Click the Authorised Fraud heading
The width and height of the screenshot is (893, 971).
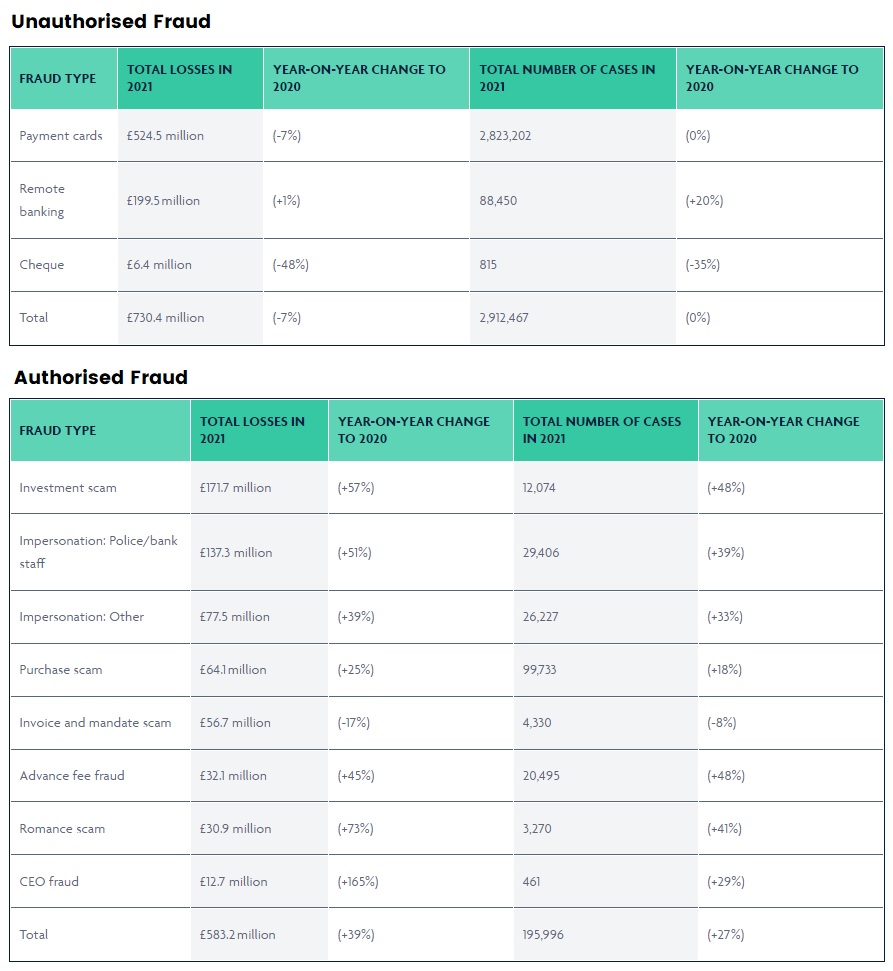tap(101, 377)
